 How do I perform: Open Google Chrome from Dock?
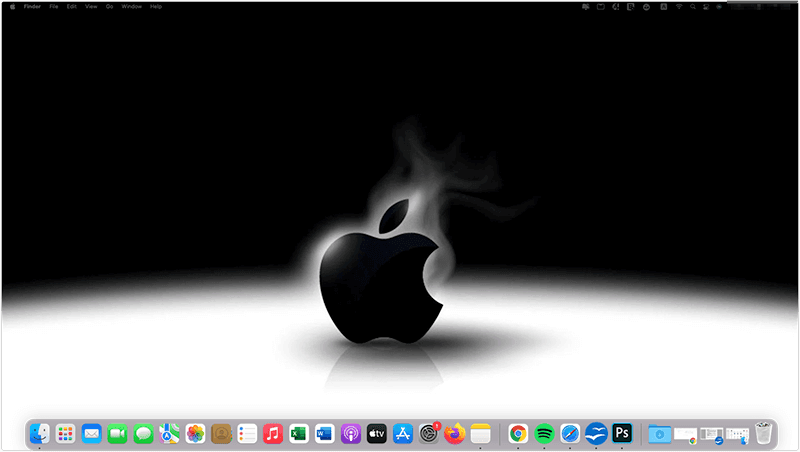(518, 433)
